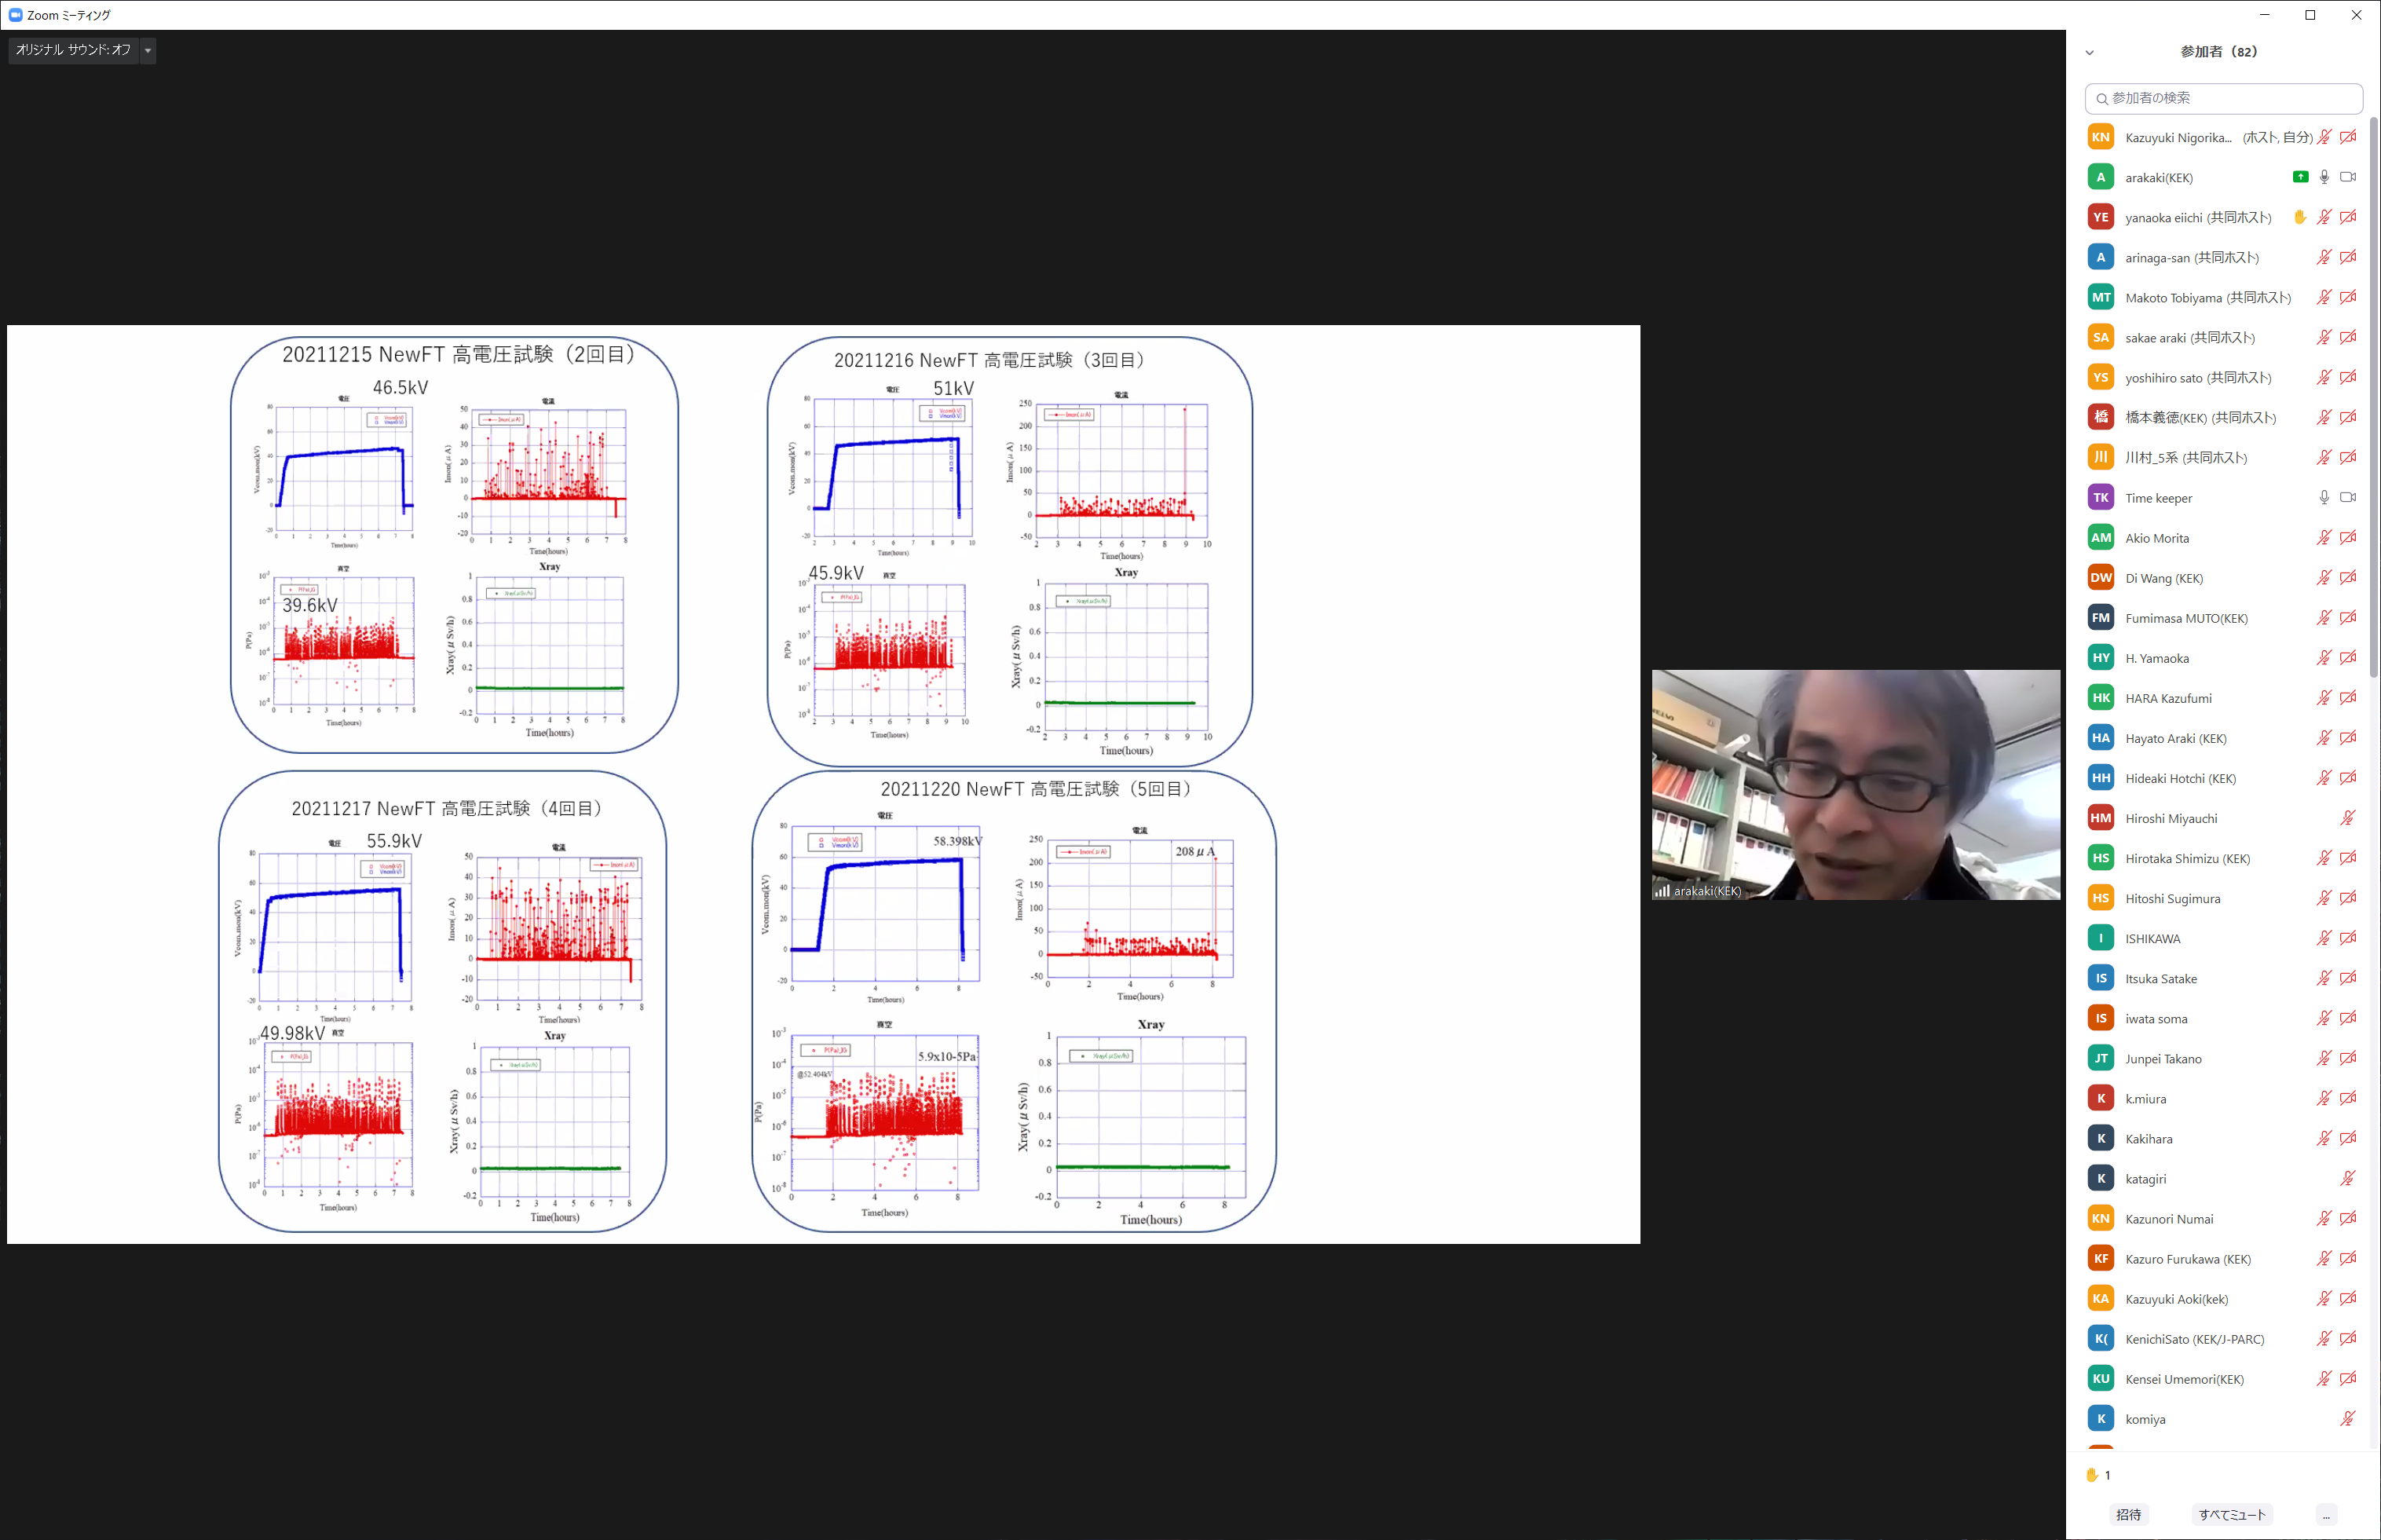Select participant Kensei Umemori(KEK)
The width and height of the screenshot is (2381, 1540).
pyautogui.click(x=2223, y=1378)
